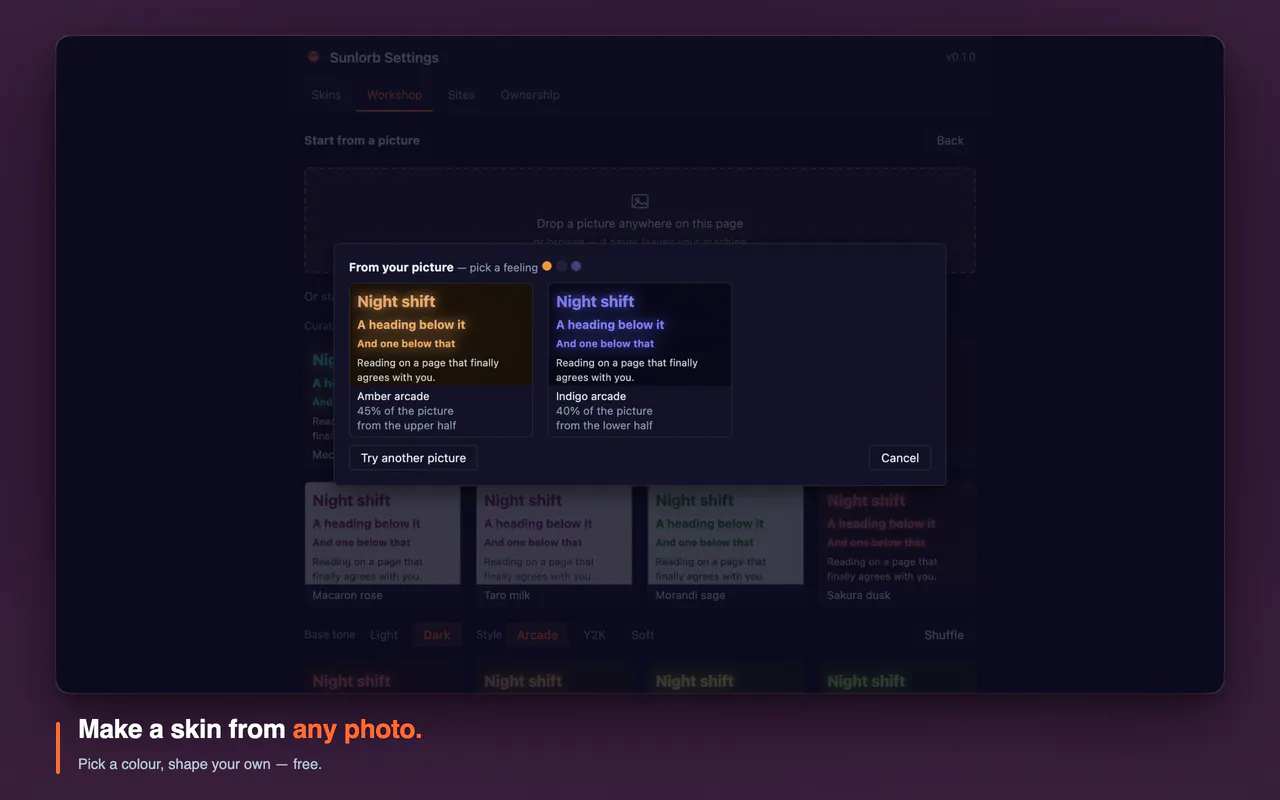Click 'from the lower half' text
Viewport: 1280px width, 800px height.
point(604,426)
